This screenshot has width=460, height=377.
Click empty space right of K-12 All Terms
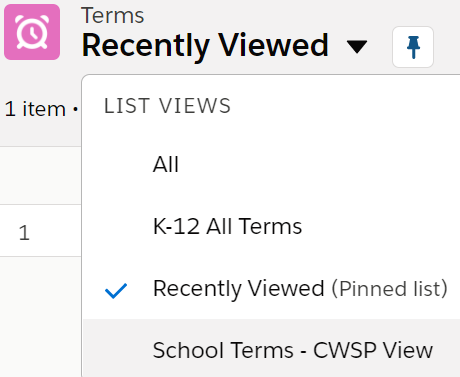[x=380, y=226]
